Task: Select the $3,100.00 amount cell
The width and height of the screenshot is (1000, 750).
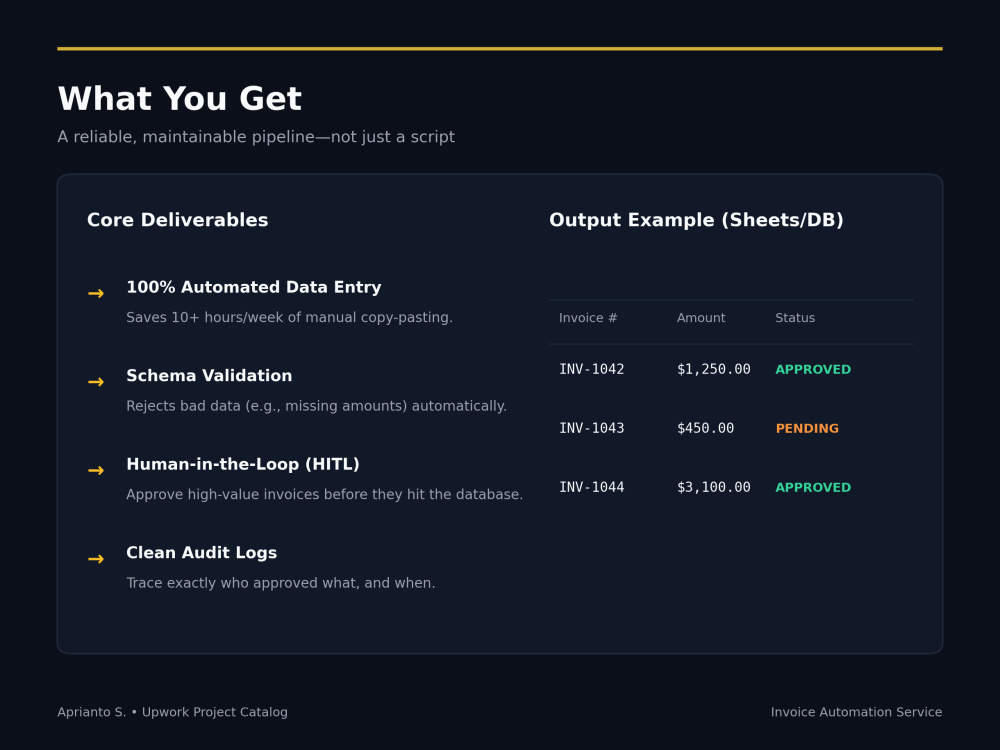Action: (713, 487)
